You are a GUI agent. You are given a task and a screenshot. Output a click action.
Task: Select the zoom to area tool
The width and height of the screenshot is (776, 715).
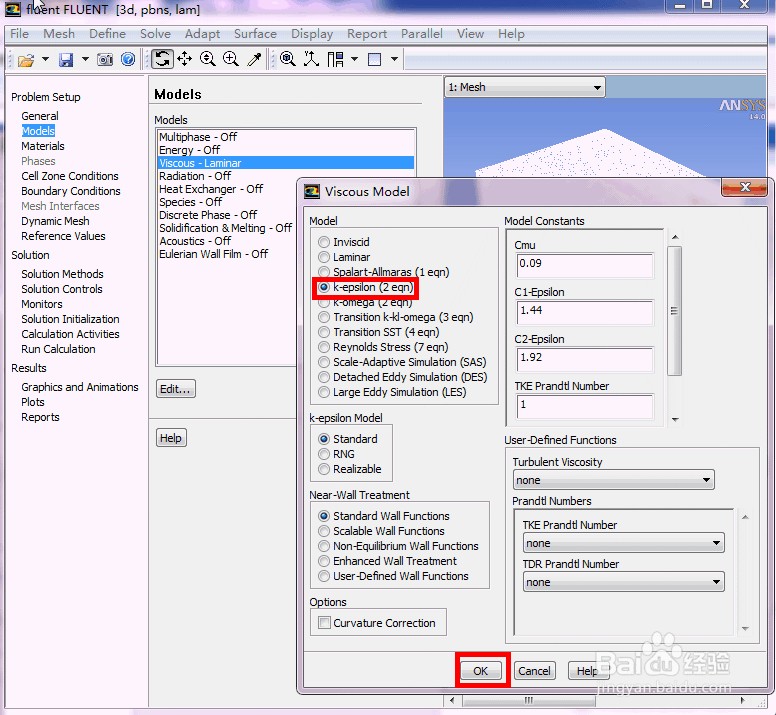[x=231, y=59]
